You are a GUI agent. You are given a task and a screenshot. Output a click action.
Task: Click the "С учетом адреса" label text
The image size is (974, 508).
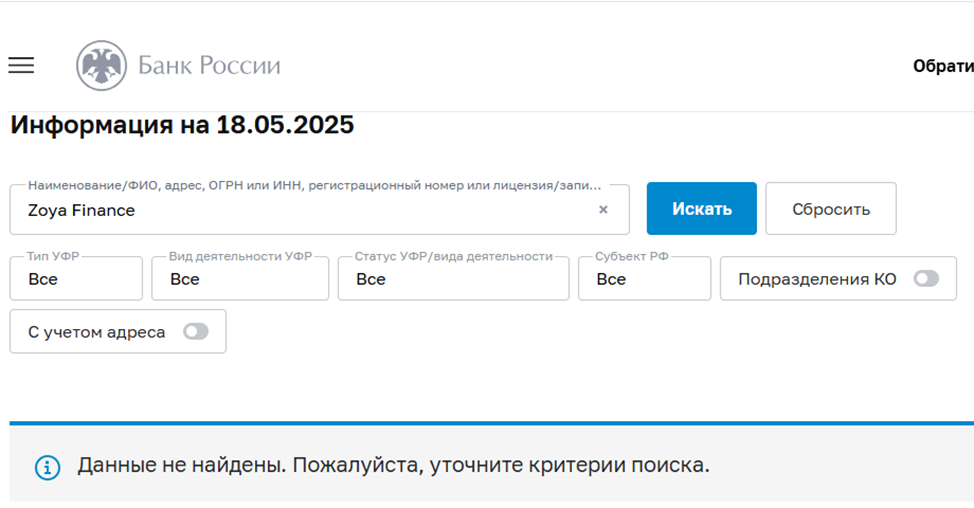click(x=97, y=332)
